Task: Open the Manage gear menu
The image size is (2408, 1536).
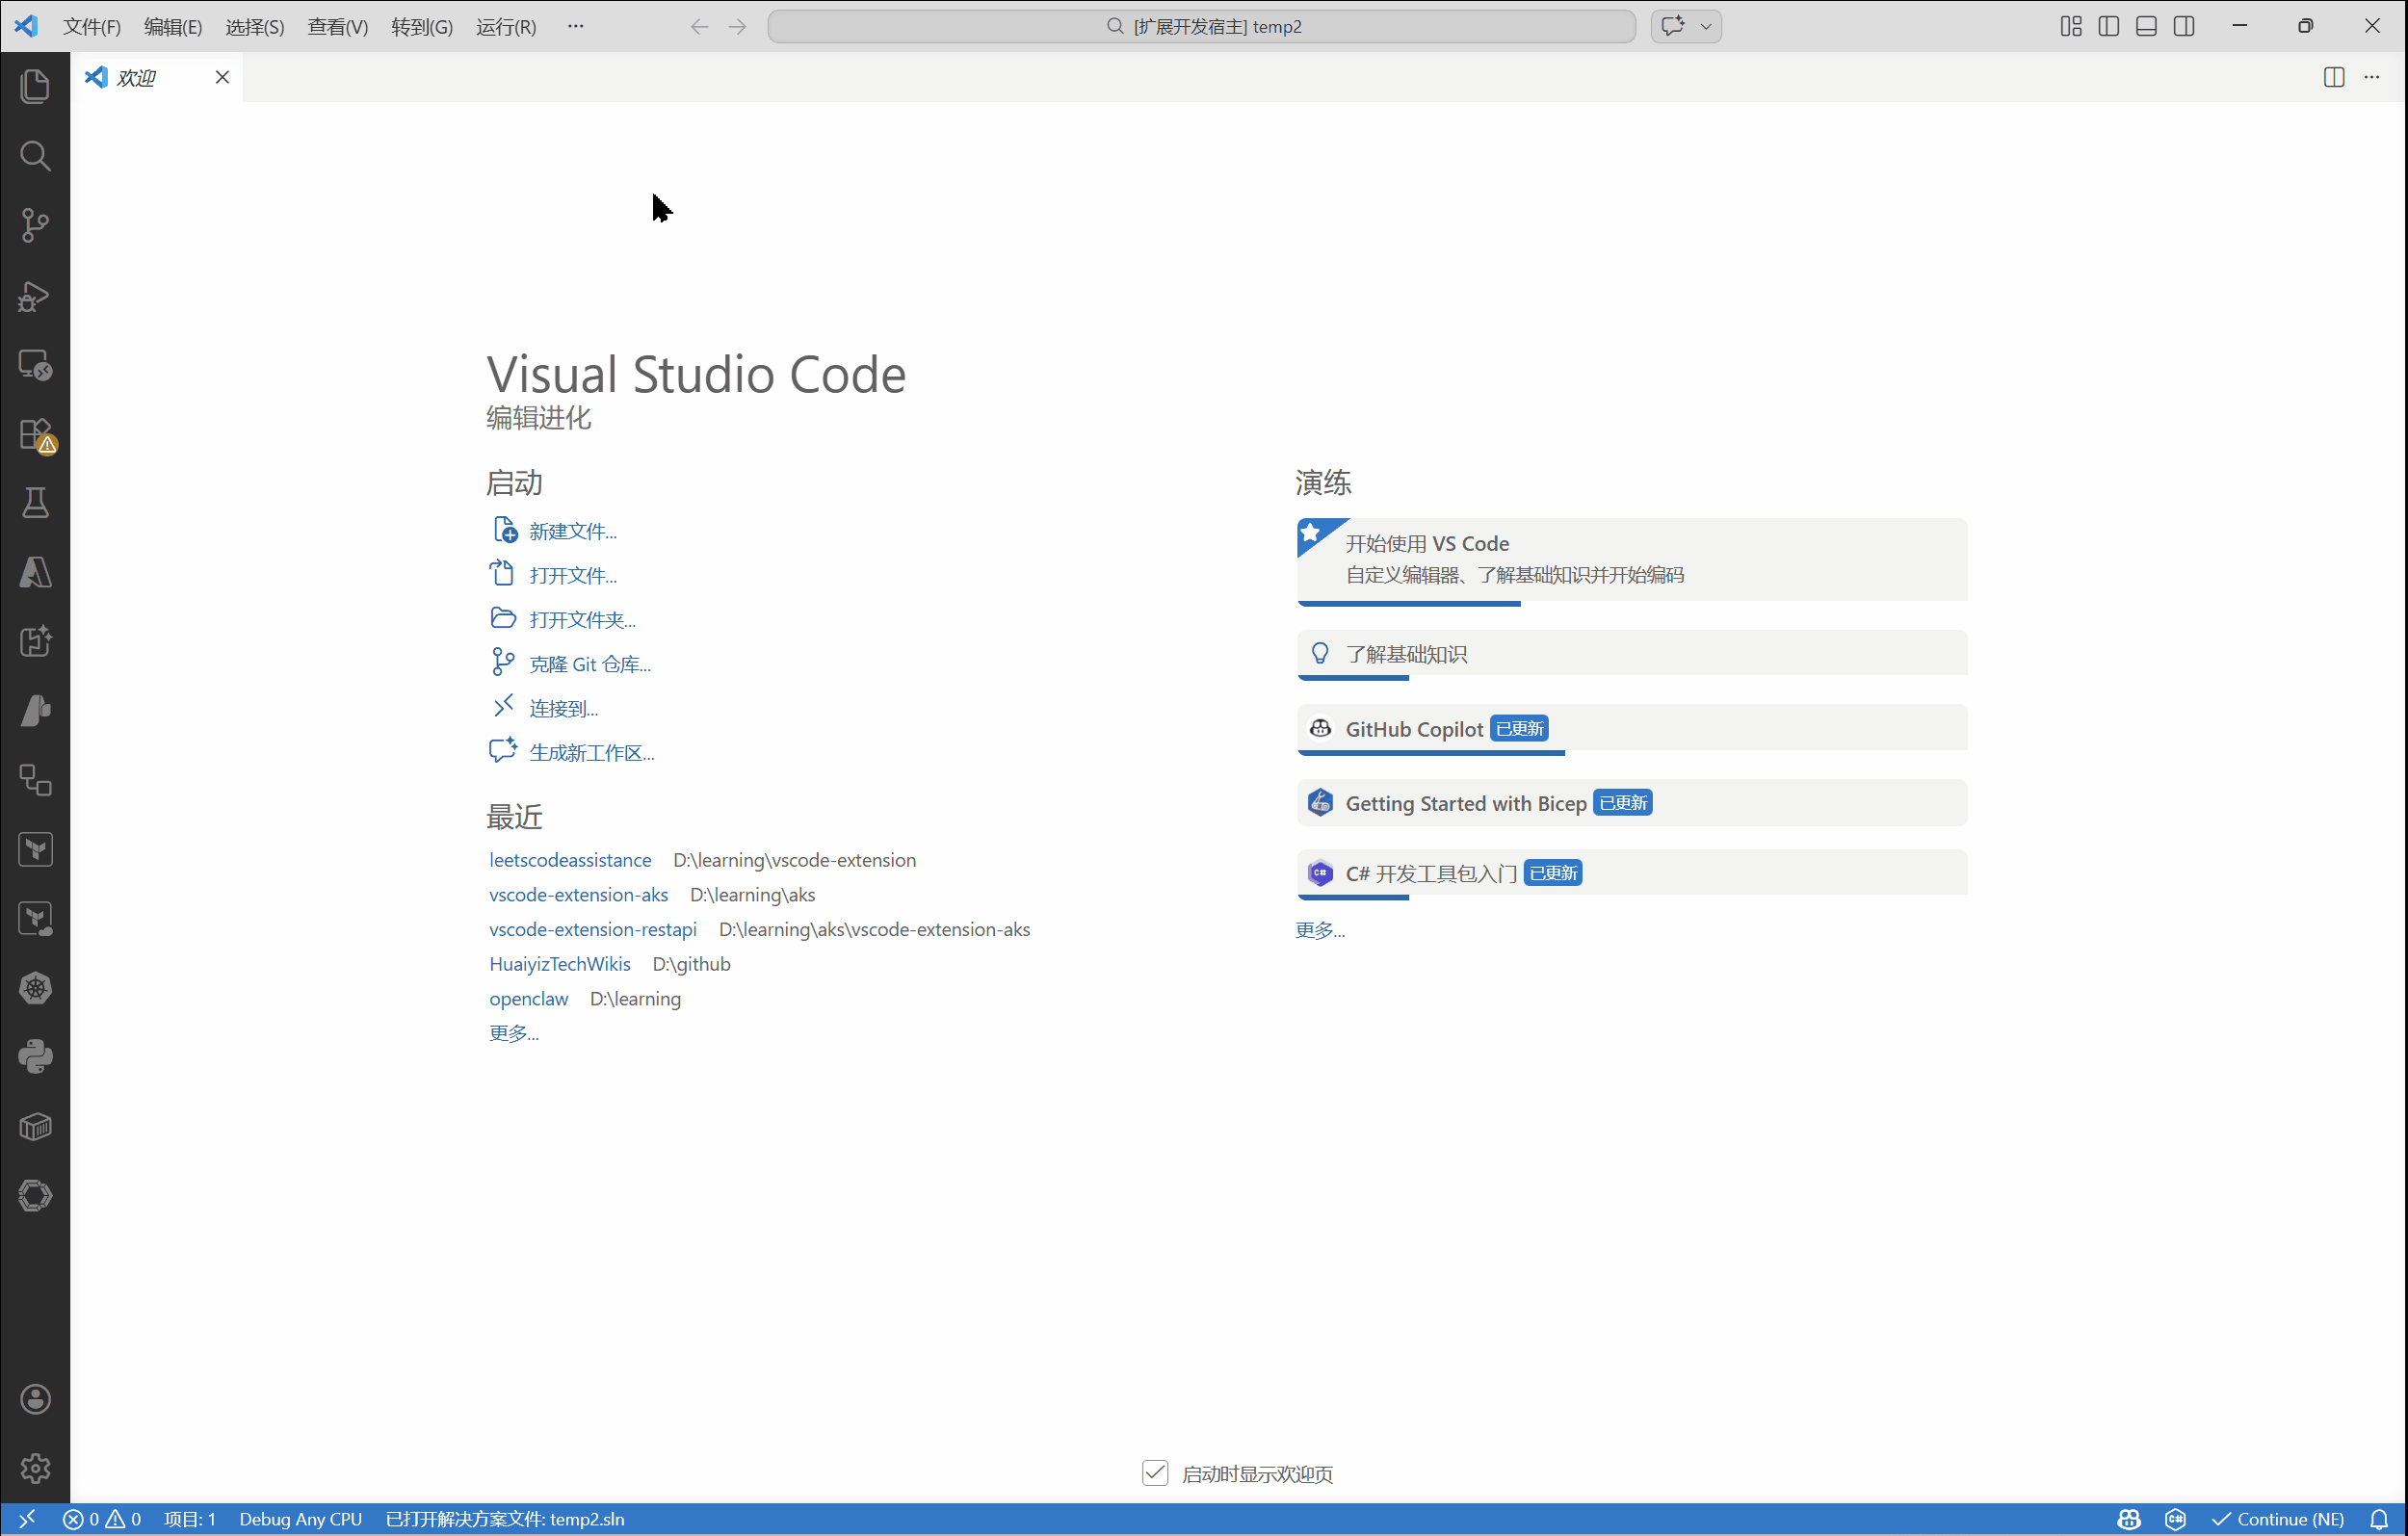Action: [x=35, y=1468]
